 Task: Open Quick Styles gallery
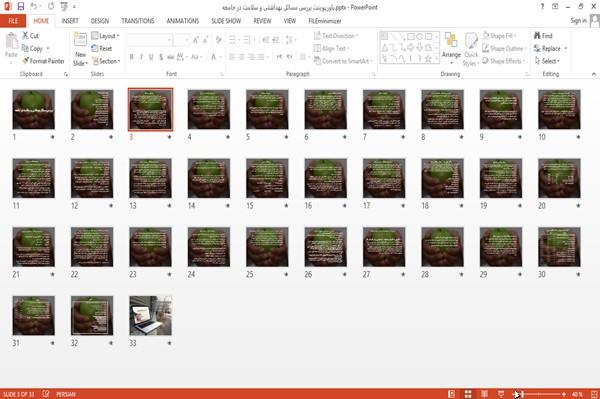(x=471, y=49)
